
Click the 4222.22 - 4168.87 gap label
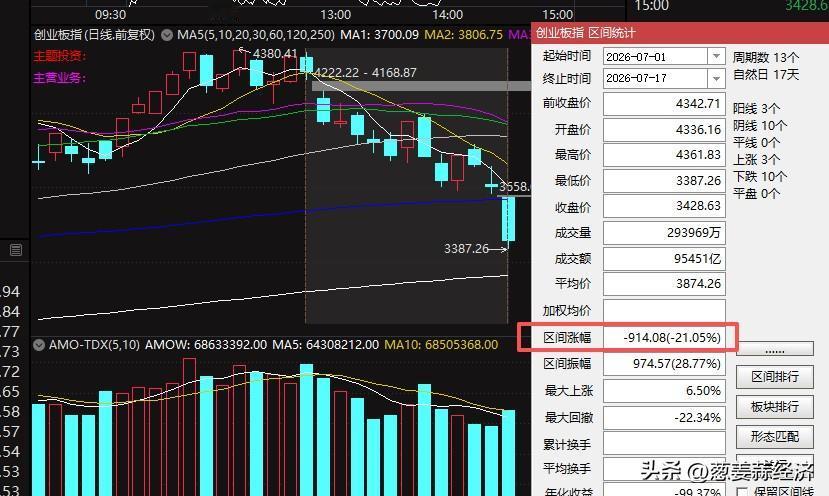pos(365,72)
